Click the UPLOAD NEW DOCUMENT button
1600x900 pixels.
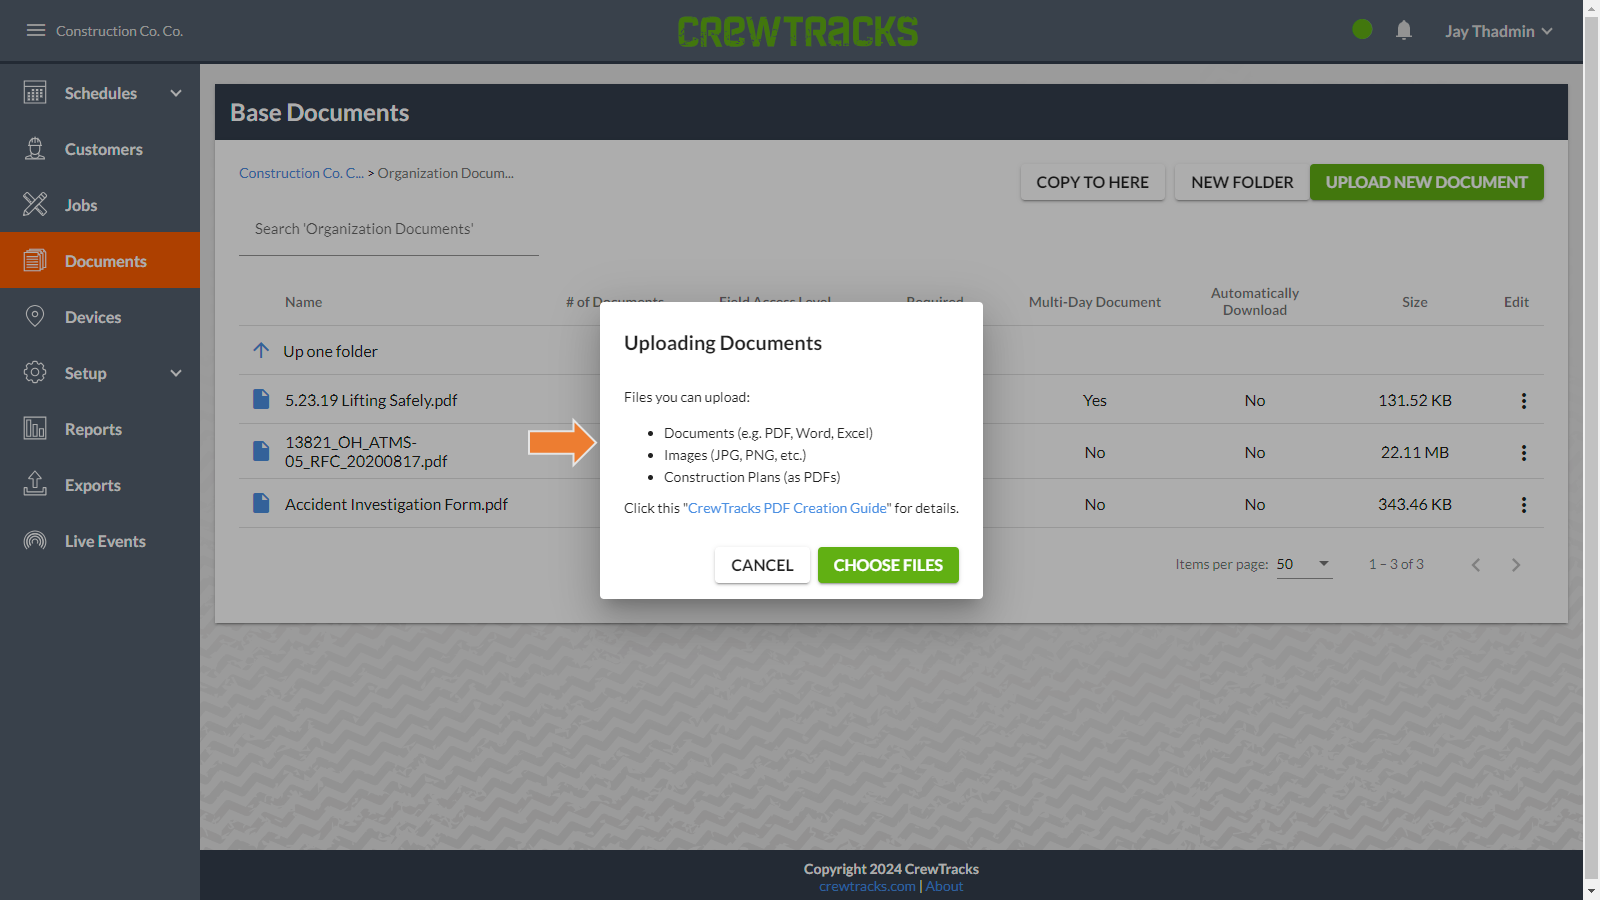click(1427, 182)
